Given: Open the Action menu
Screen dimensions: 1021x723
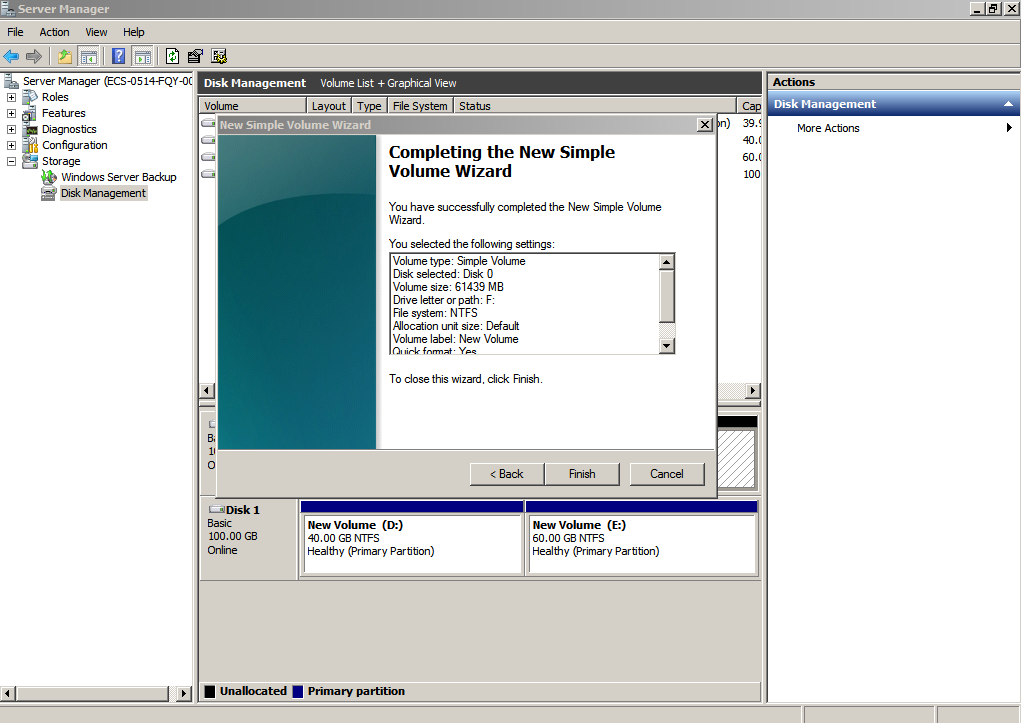Looking at the screenshot, I should pyautogui.click(x=54, y=32).
